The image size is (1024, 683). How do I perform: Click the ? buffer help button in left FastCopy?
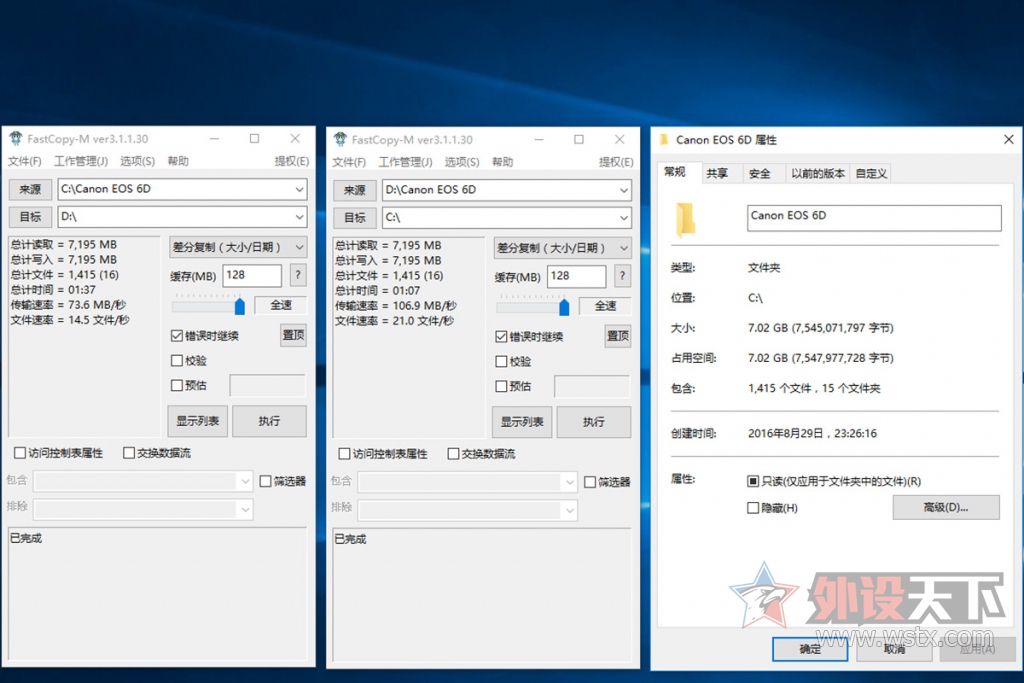coord(298,275)
